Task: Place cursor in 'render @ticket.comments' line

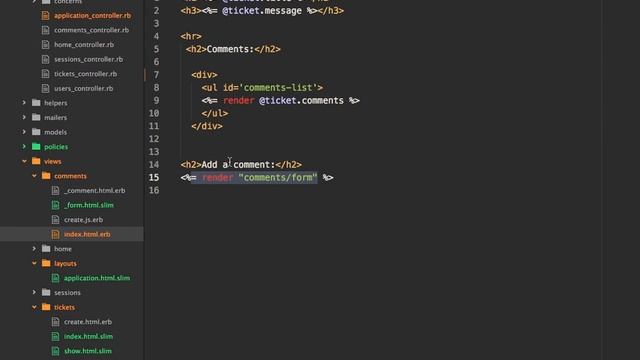Action: [x=280, y=100]
